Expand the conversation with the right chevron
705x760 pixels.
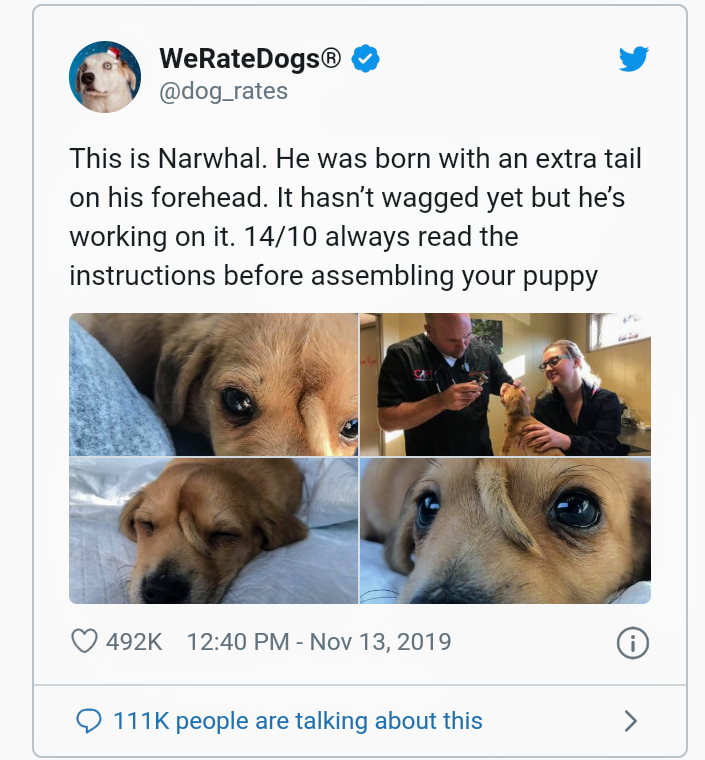630,720
